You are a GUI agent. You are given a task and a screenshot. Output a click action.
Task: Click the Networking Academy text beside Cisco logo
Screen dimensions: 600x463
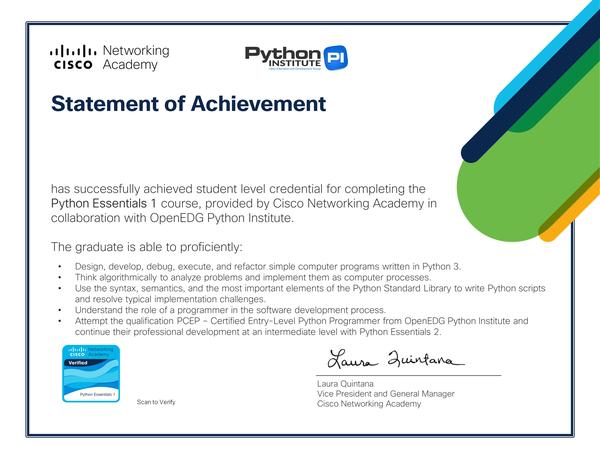click(x=137, y=57)
